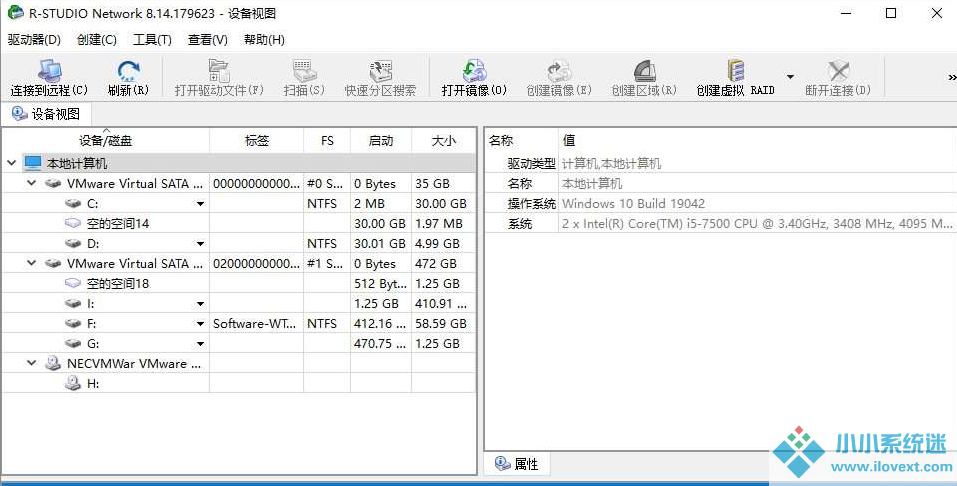Click the 410.91 size cell of I:
The image size is (957, 486).
click(x=441, y=303)
